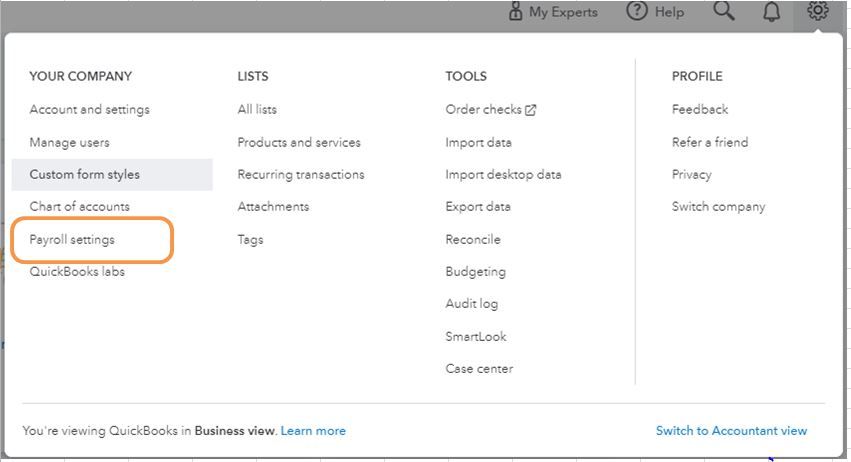Open Case center
Image resolution: width=851 pixels, height=462 pixels.
point(479,369)
